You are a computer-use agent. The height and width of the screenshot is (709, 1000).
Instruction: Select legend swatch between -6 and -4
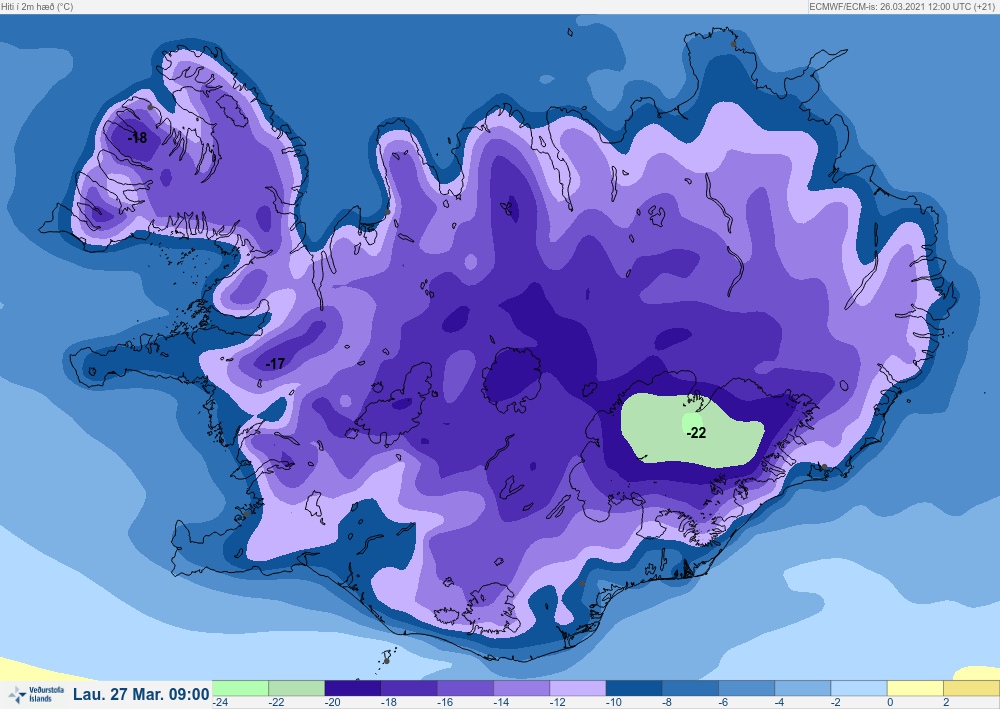746,688
